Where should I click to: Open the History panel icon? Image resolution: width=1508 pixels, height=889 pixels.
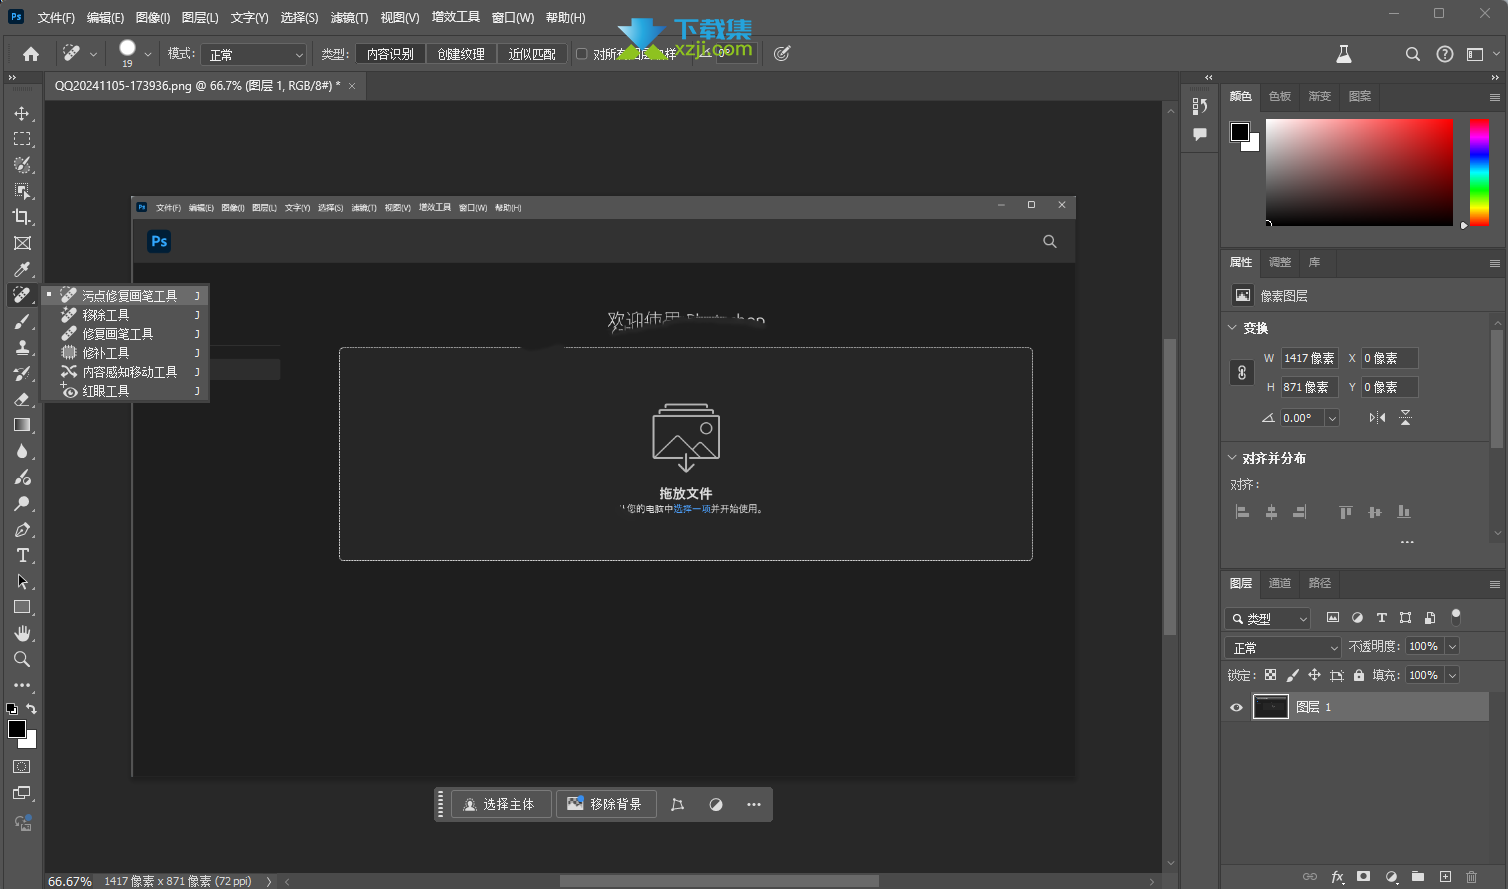pyautogui.click(x=1200, y=106)
